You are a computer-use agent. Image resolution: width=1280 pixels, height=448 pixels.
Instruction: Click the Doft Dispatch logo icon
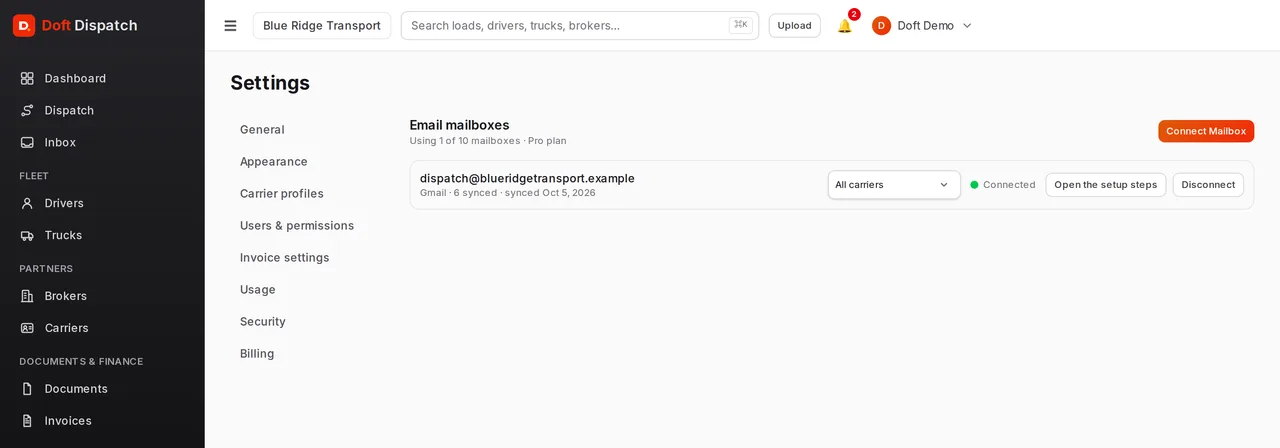point(24,25)
